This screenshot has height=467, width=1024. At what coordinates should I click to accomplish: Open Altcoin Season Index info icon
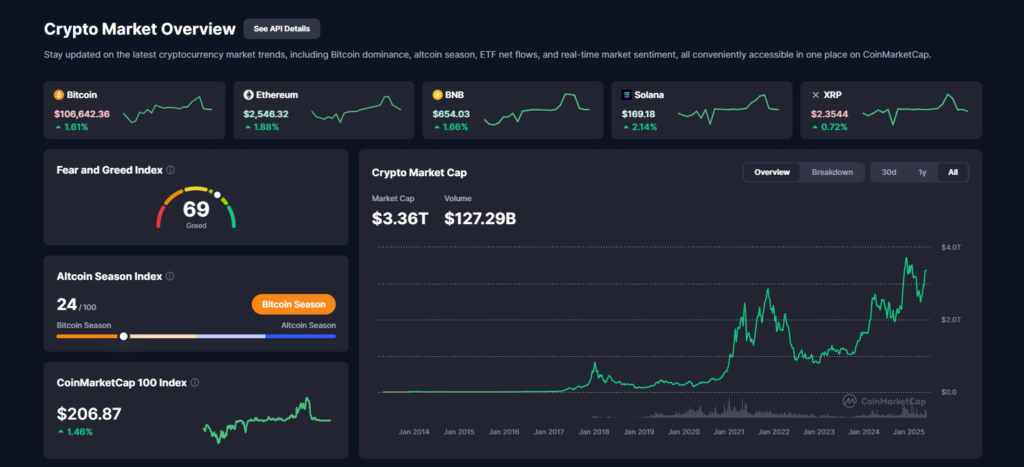(170, 276)
